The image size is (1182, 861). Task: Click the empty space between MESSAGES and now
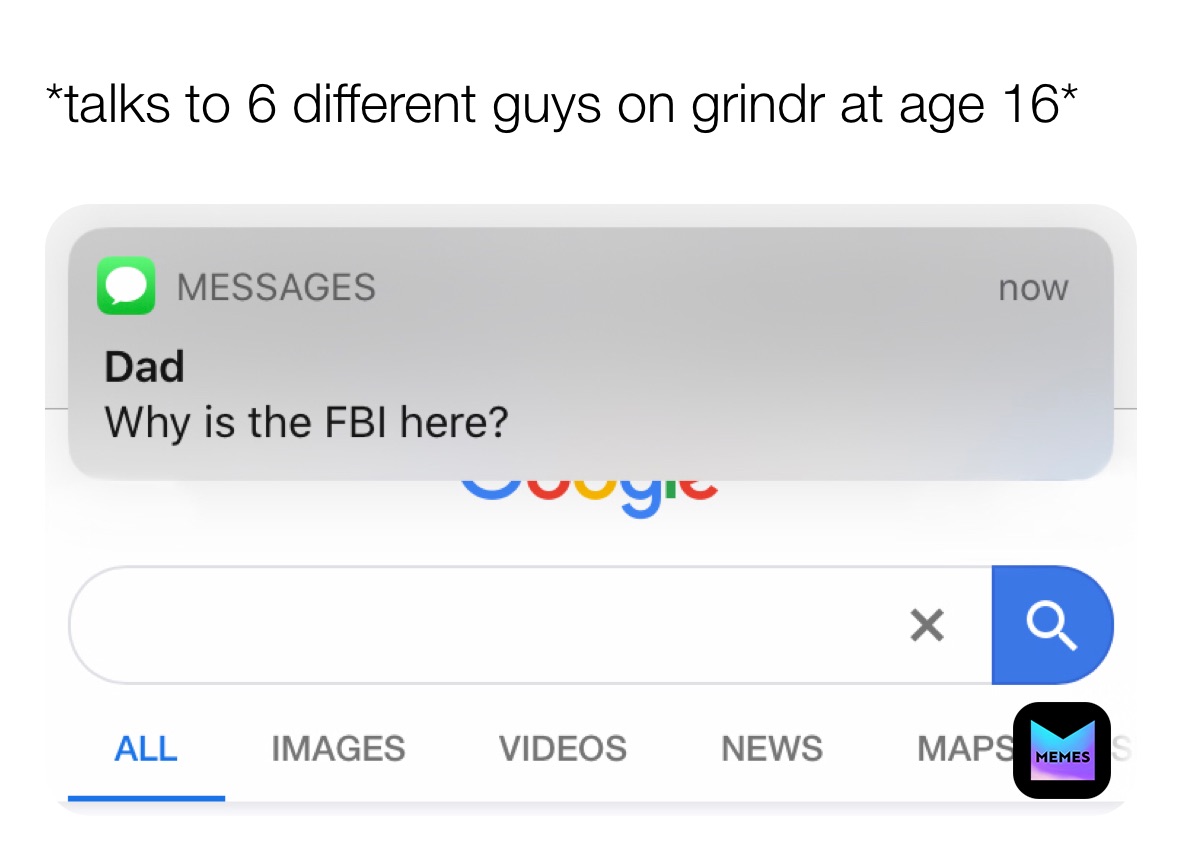point(686,287)
